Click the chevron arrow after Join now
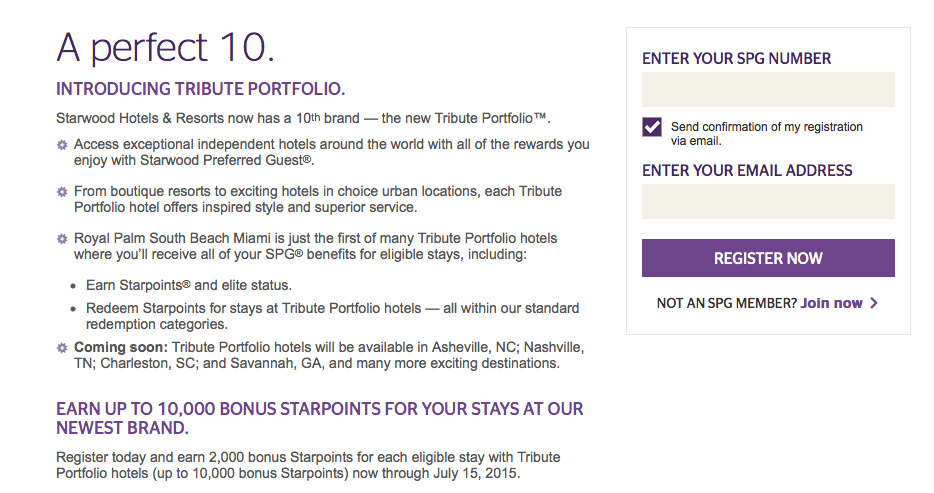Screen dimensions: 934x493 874,303
